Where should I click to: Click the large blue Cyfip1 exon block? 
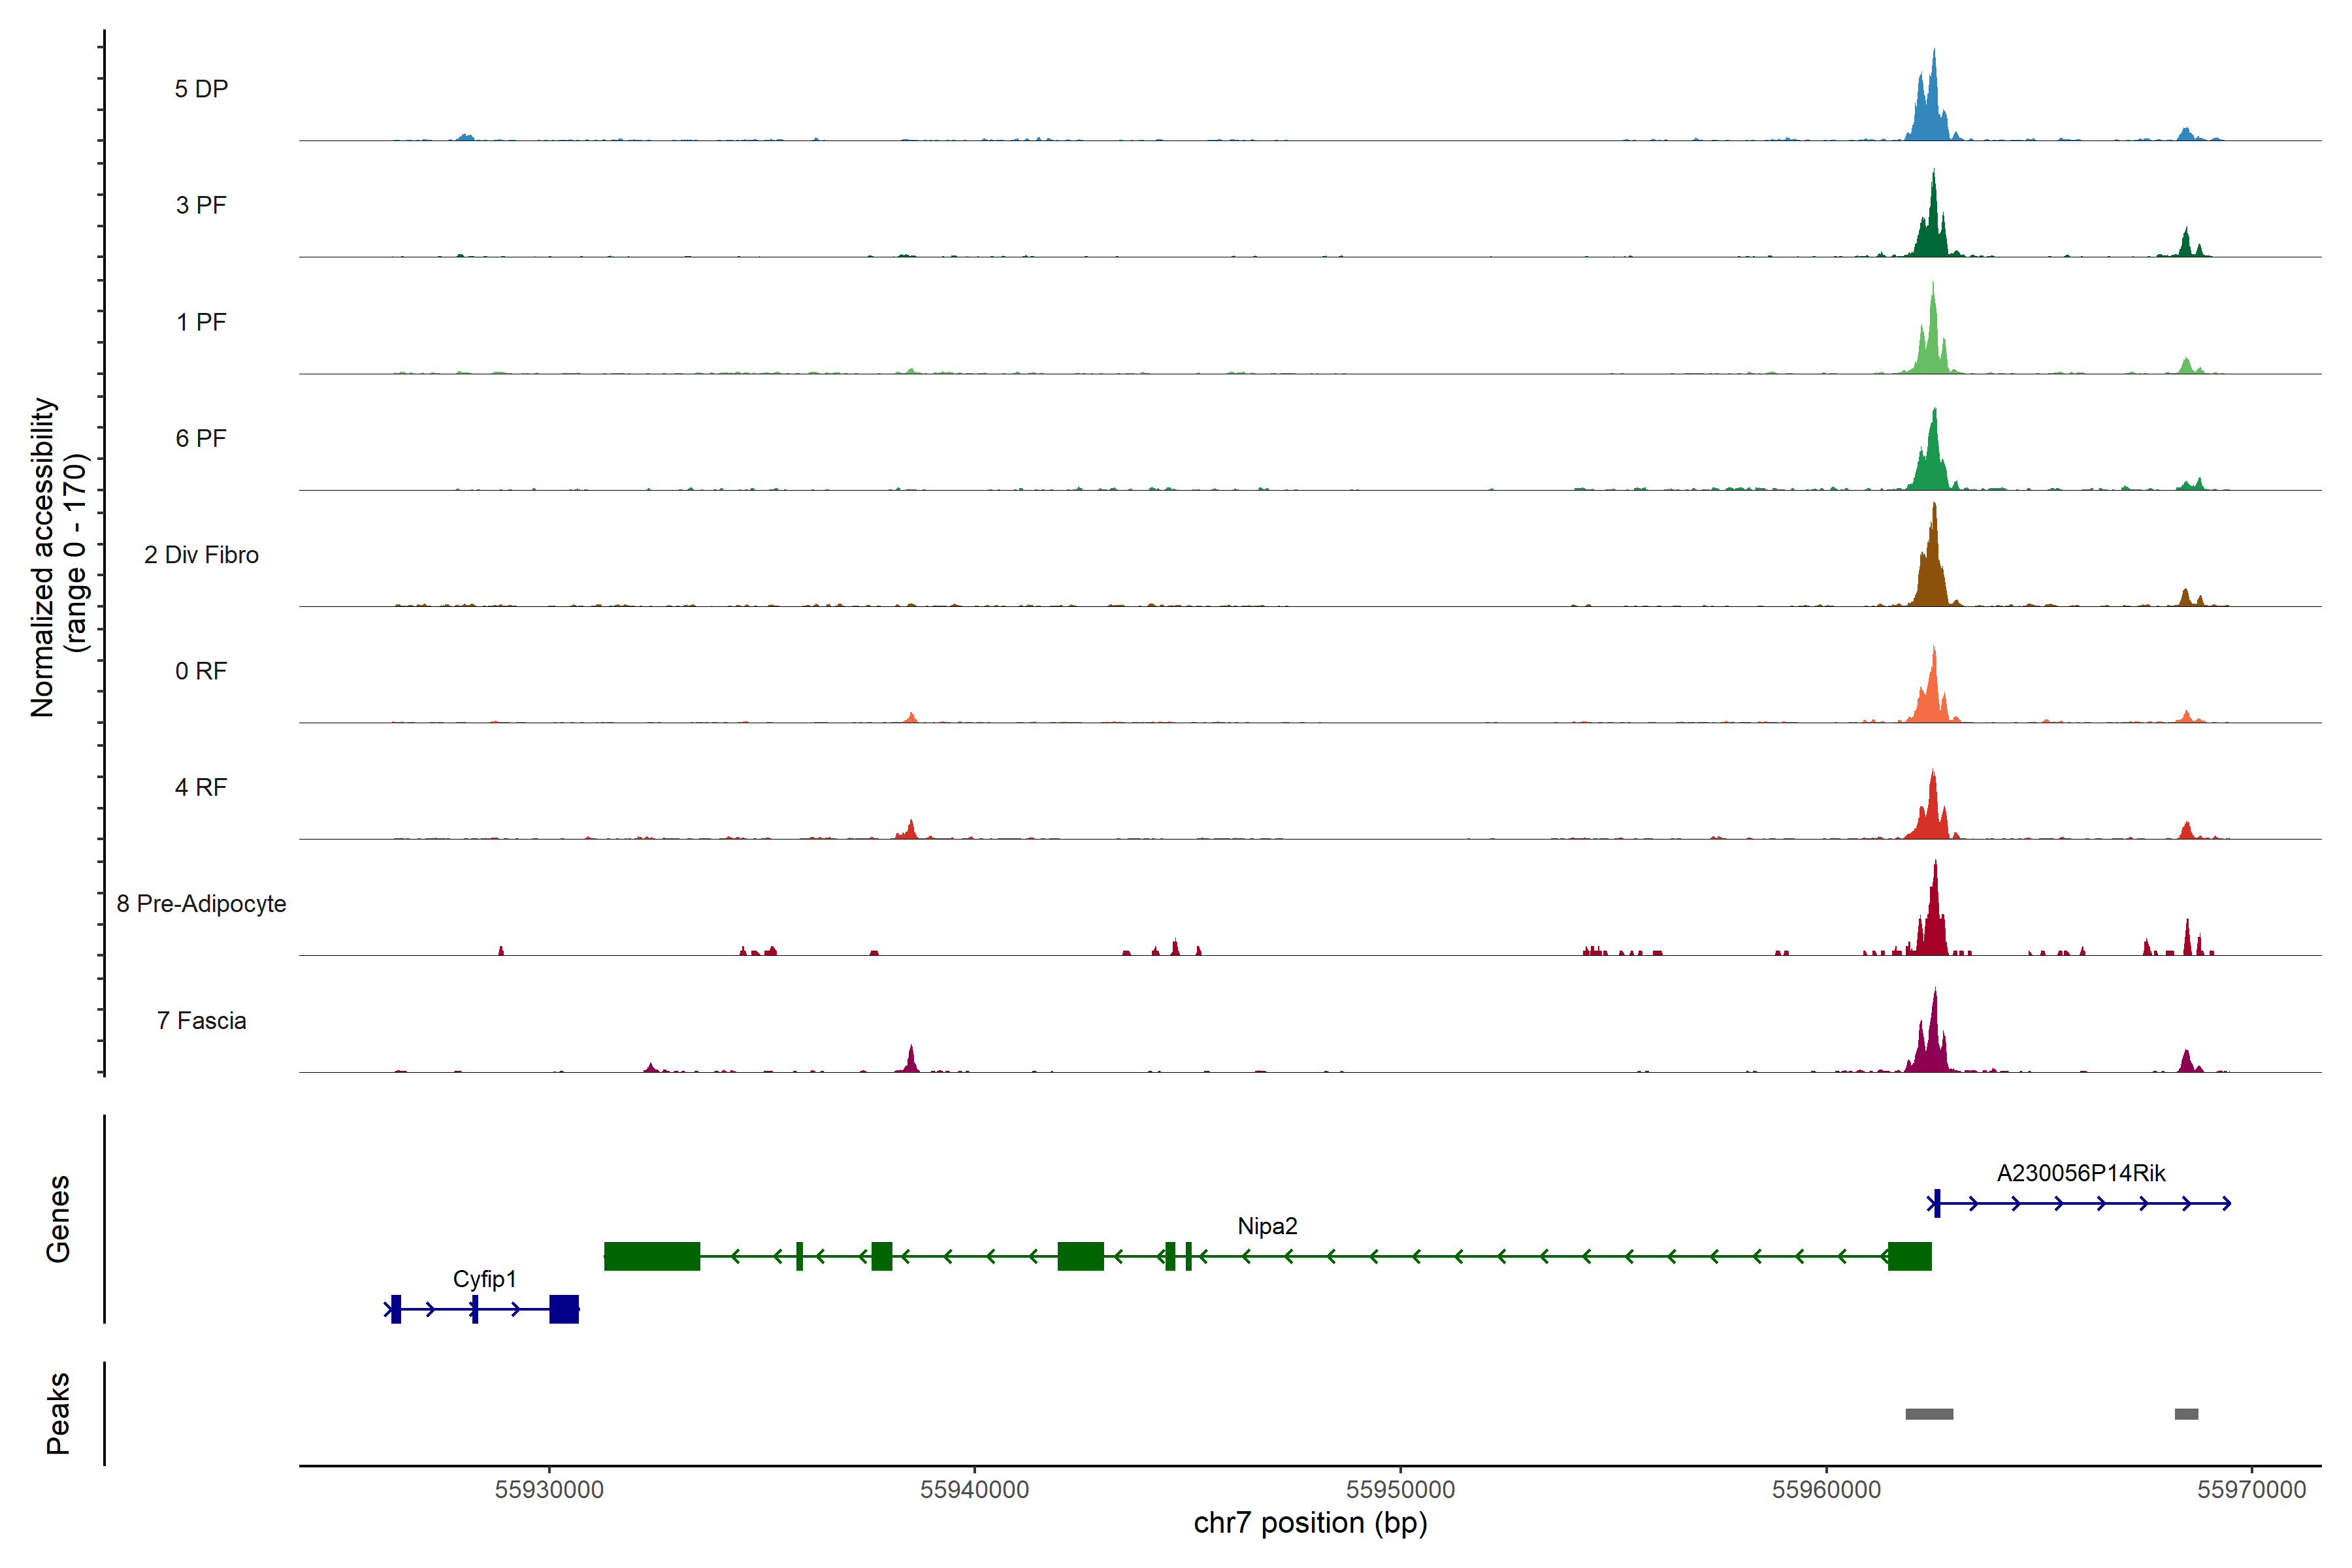(564, 1309)
